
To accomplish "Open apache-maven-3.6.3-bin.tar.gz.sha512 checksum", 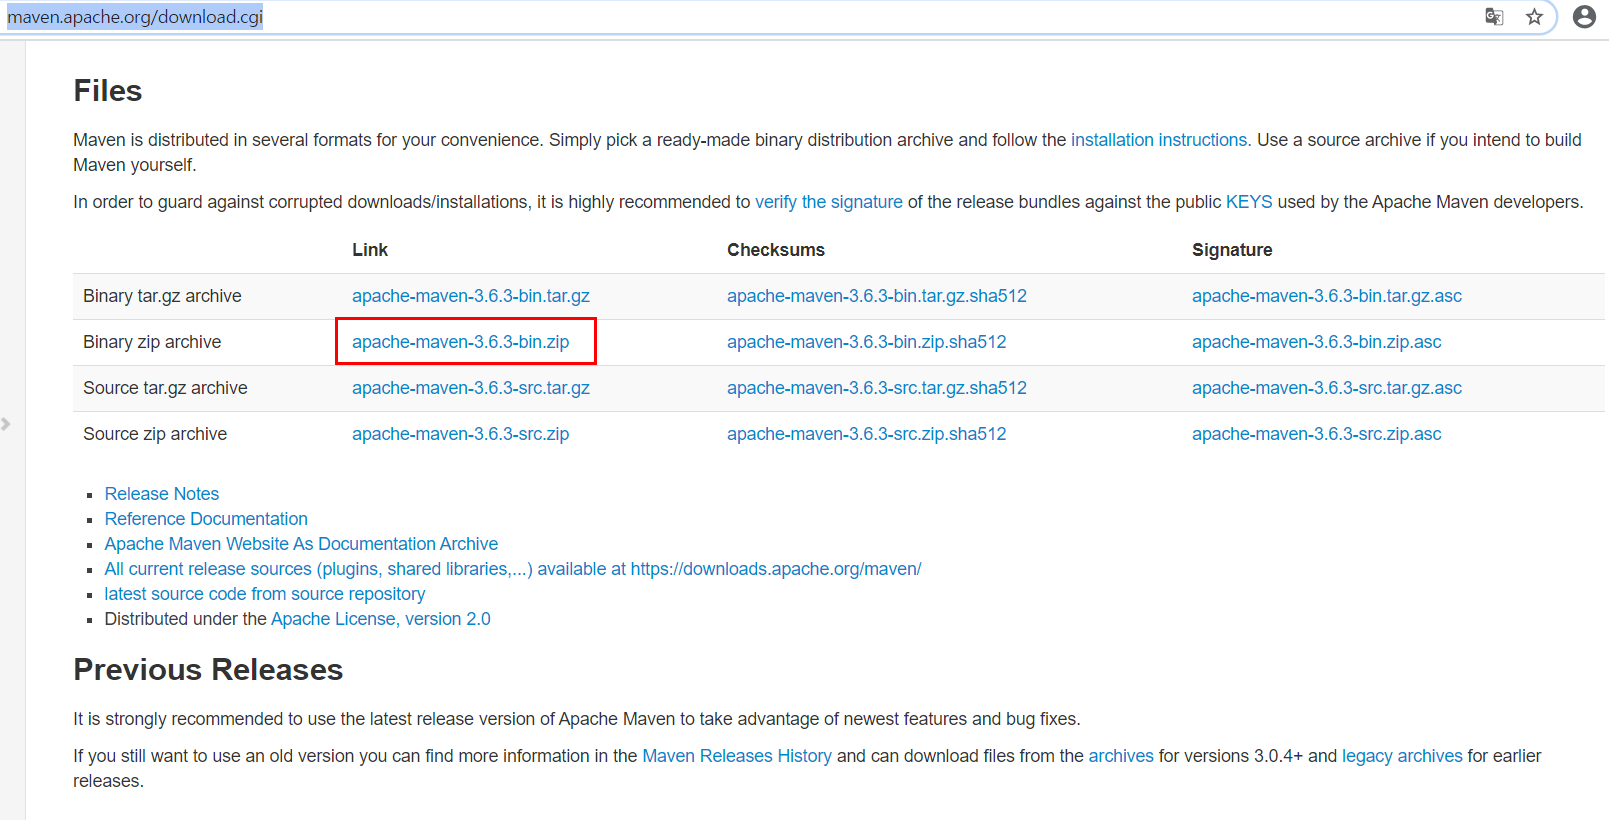I will click(x=877, y=296).
